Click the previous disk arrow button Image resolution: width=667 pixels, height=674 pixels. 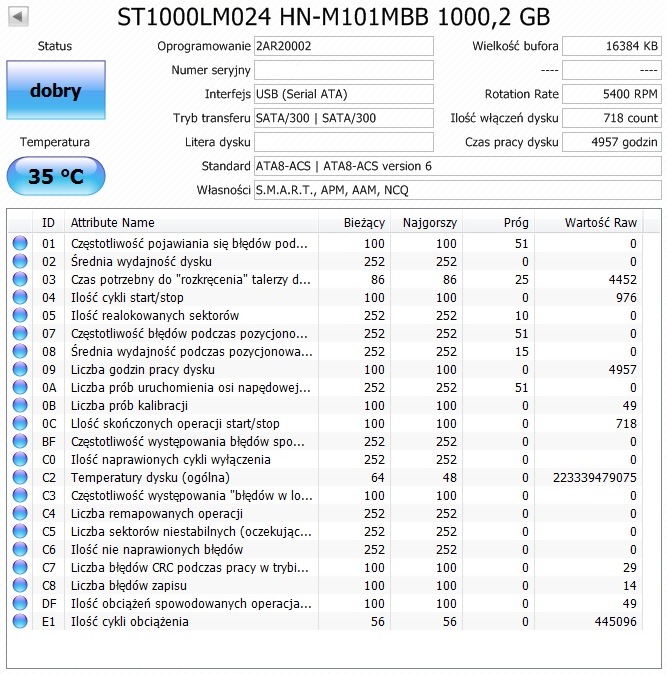pos(18,17)
